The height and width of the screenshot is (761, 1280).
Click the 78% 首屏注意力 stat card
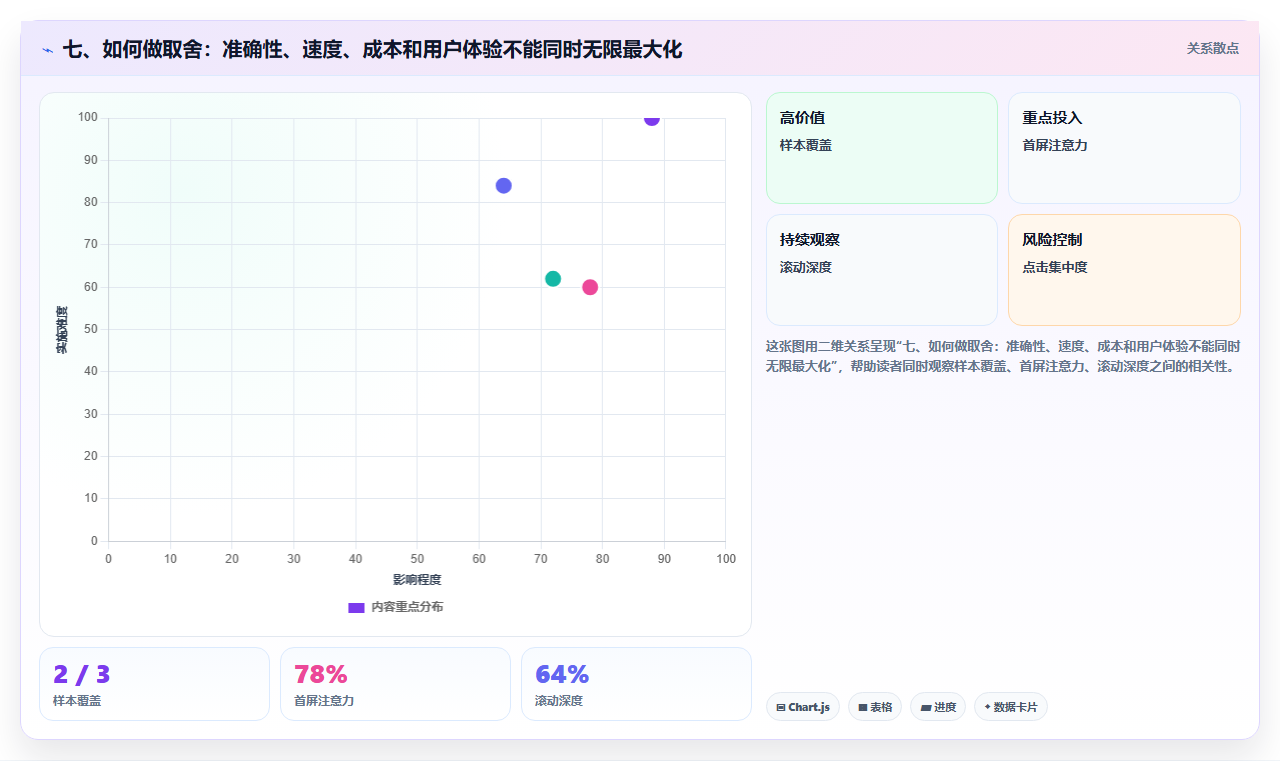click(395, 684)
